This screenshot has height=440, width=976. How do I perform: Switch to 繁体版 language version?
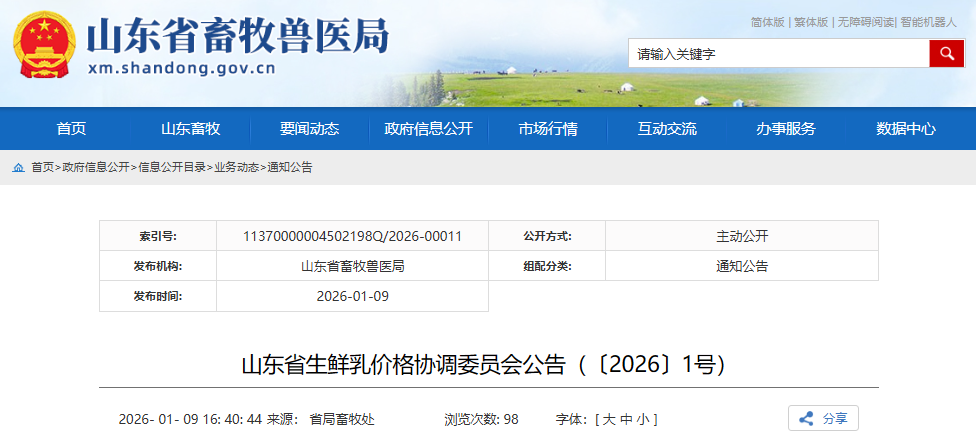pos(811,22)
